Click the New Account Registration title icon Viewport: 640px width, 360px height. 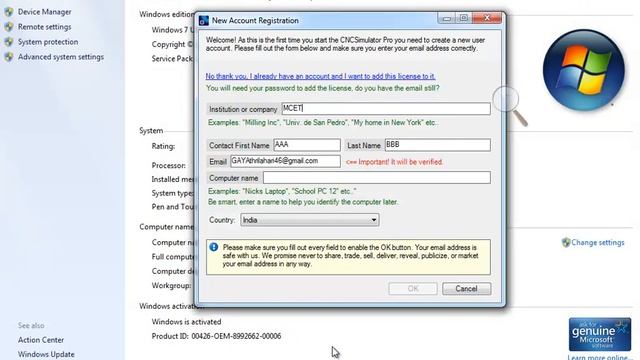click(203, 20)
